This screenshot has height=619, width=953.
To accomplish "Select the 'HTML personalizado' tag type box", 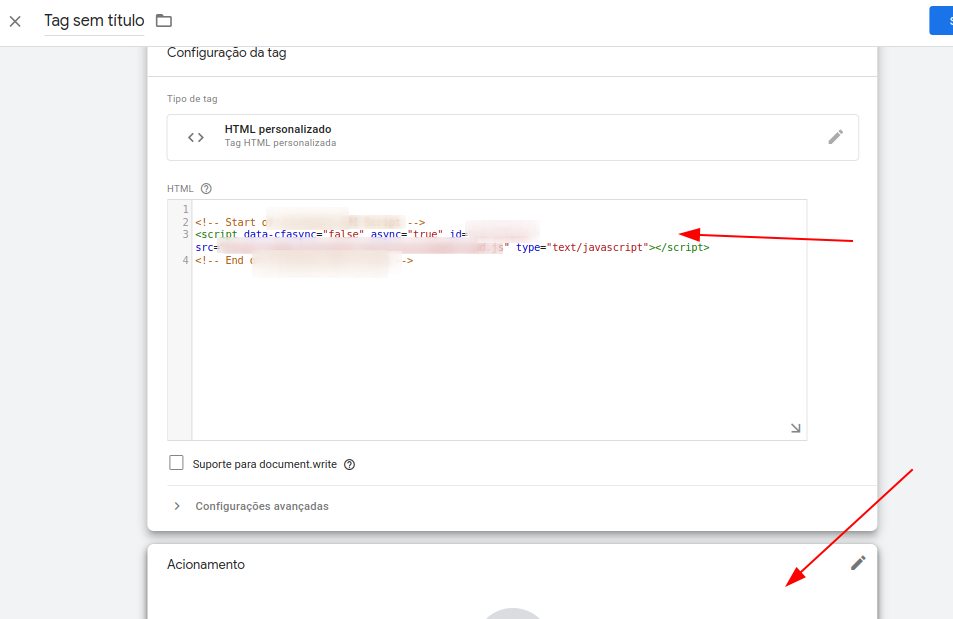I will (512, 137).
